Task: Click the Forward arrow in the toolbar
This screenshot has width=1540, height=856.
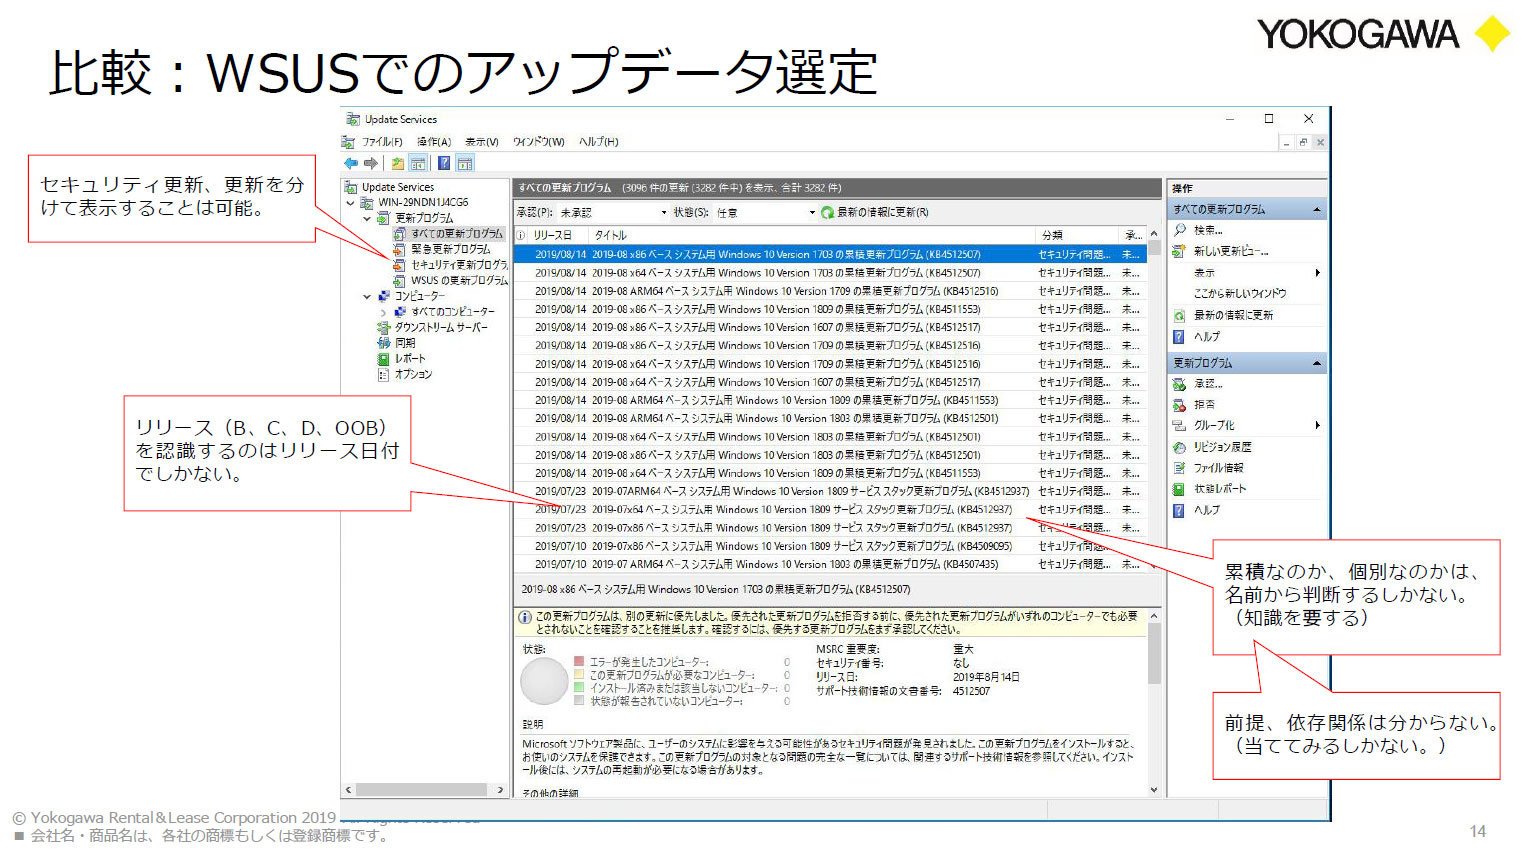Action: pyautogui.click(x=371, y=163)
